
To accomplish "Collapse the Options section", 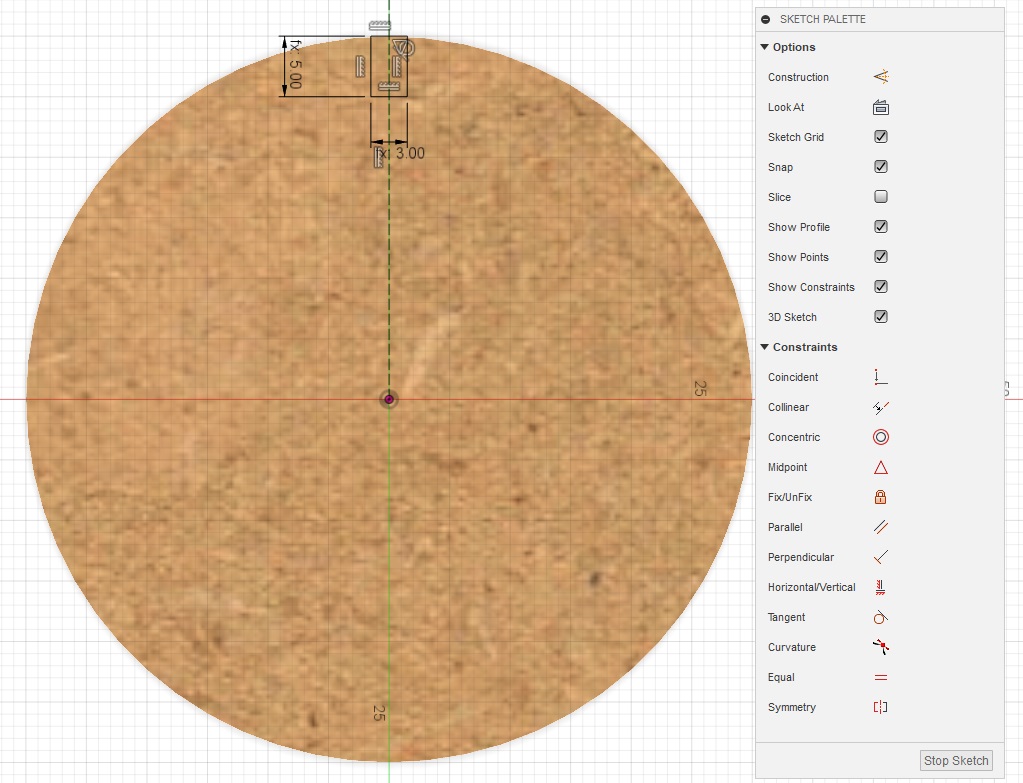I will tap(765, 47).
